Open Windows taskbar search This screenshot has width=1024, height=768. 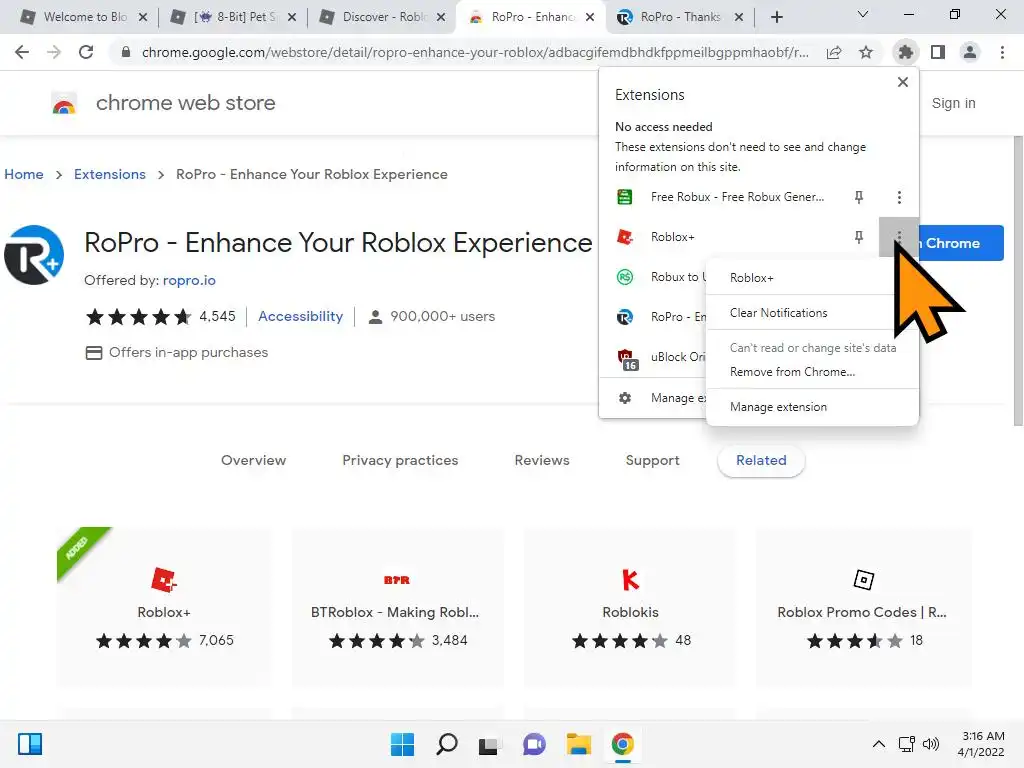[x=447, y=744]
